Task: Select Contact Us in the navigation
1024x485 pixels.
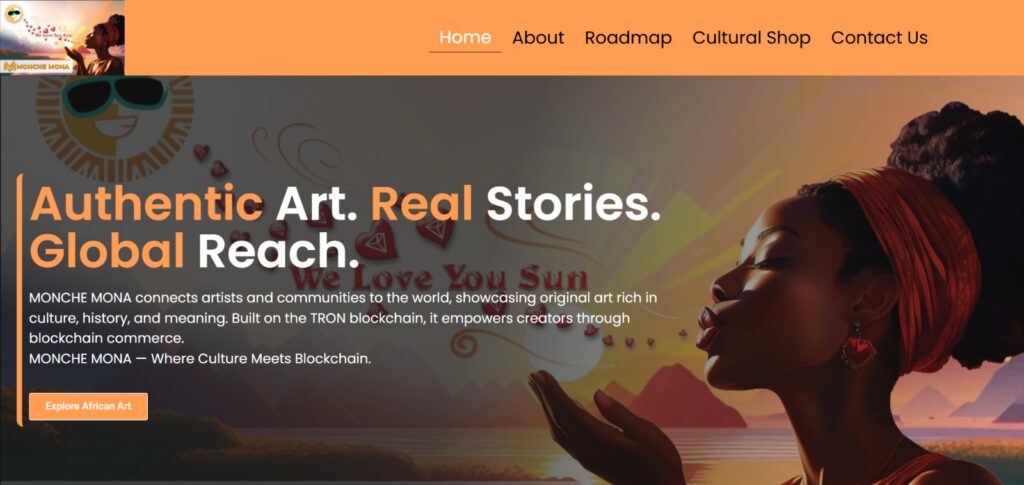Action: pyautogui.click(x=879, y=38)
